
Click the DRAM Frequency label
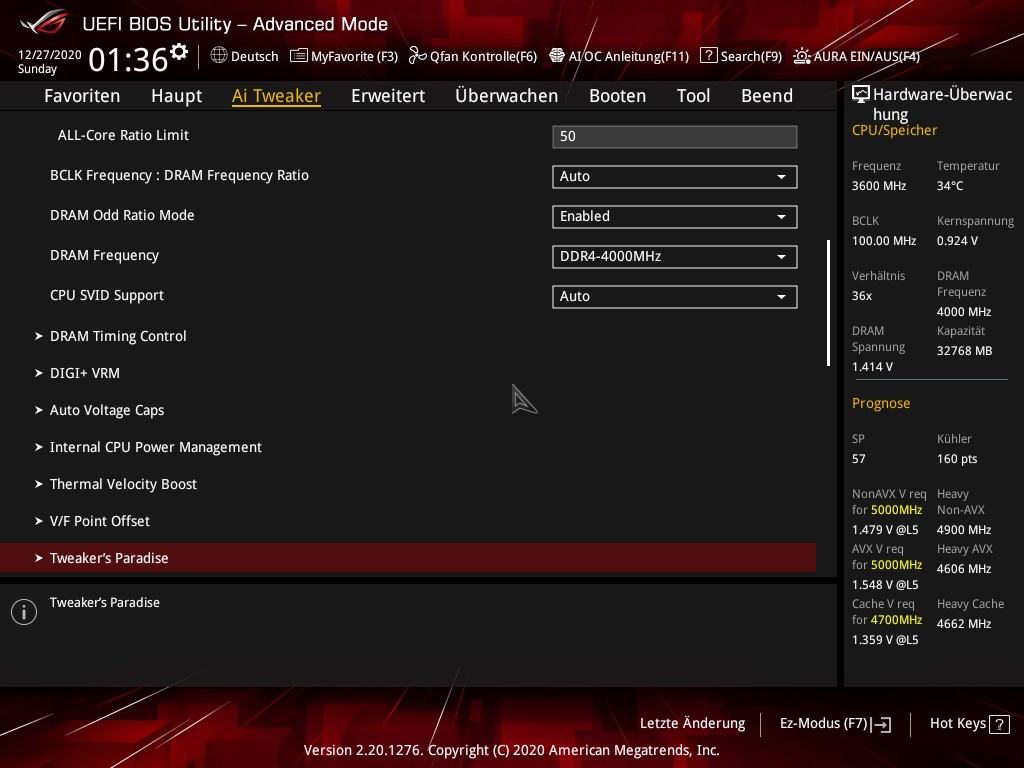[104, 255]
